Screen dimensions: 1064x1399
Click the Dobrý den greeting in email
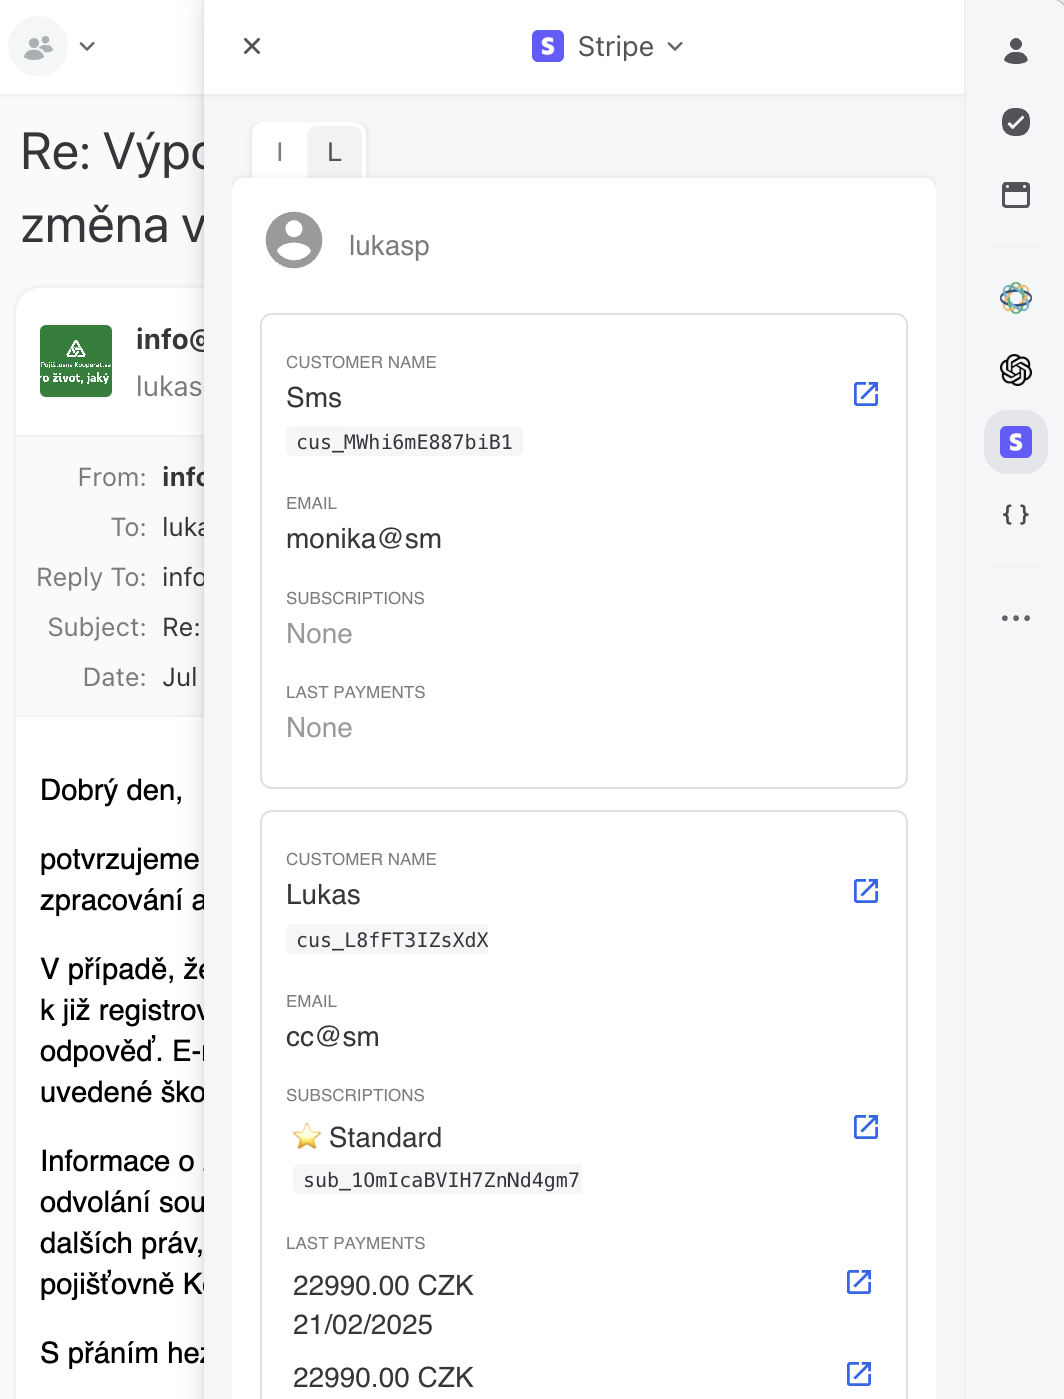(111, 791)
